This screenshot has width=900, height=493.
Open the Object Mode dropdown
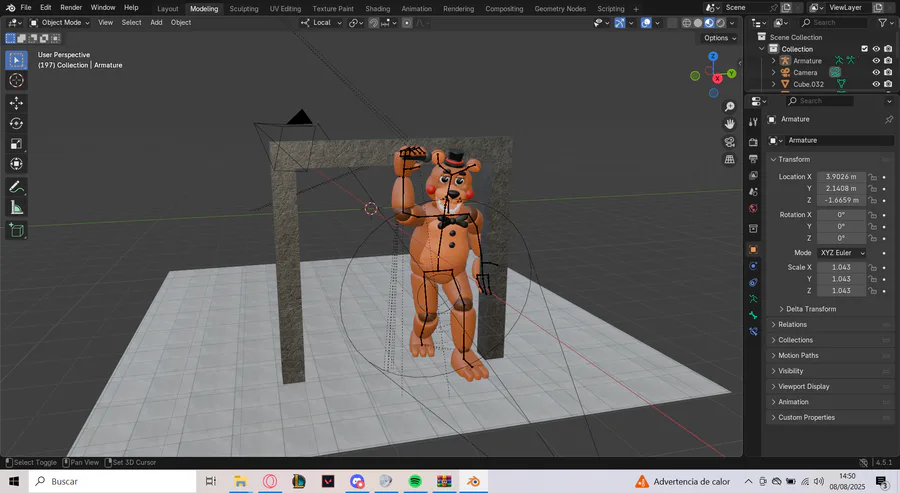[60, 23]
